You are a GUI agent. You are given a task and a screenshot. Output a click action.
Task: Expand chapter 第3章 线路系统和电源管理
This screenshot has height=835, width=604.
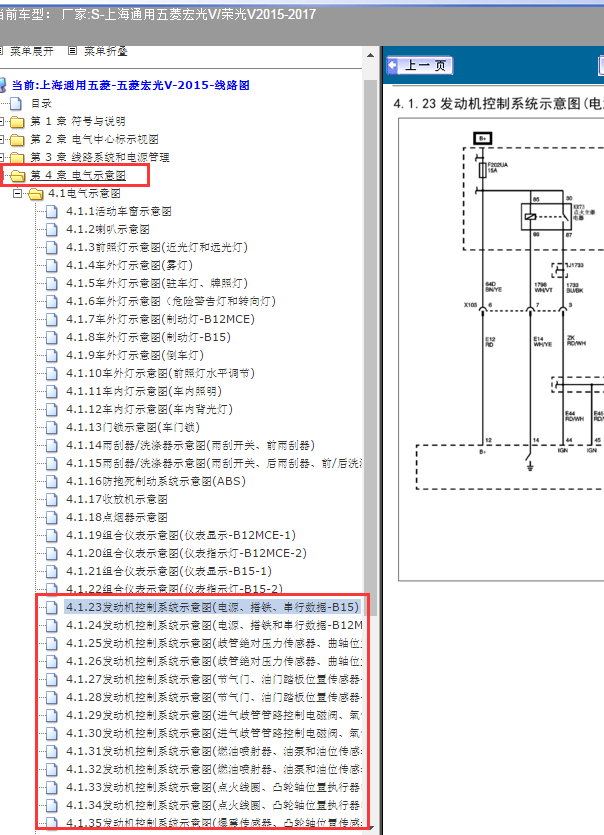(x=100, y=158)
